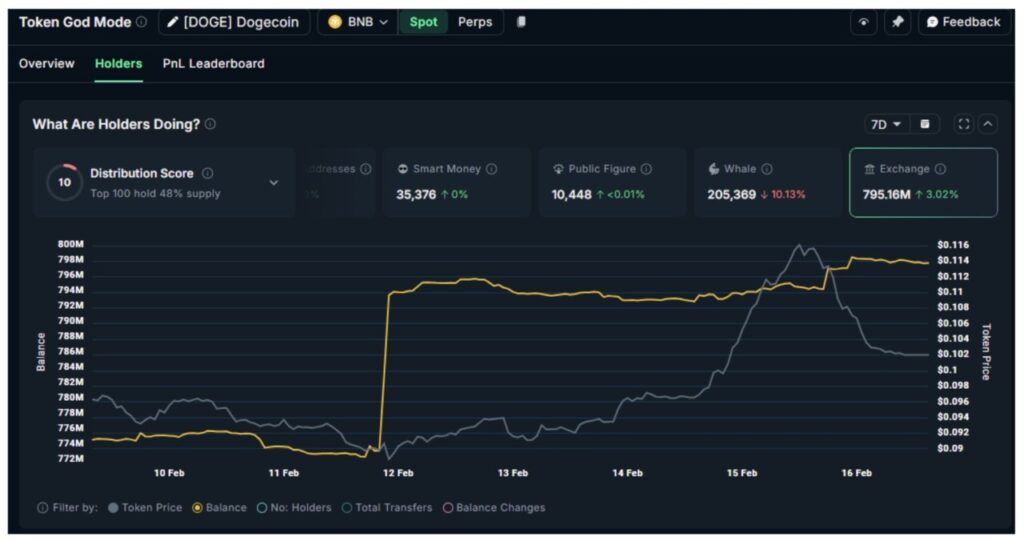Image resolution: width=1024 pixels, height=541 pixels.
Task: Click info icon next to Distribution Score
Action: (x=207, y=173)
